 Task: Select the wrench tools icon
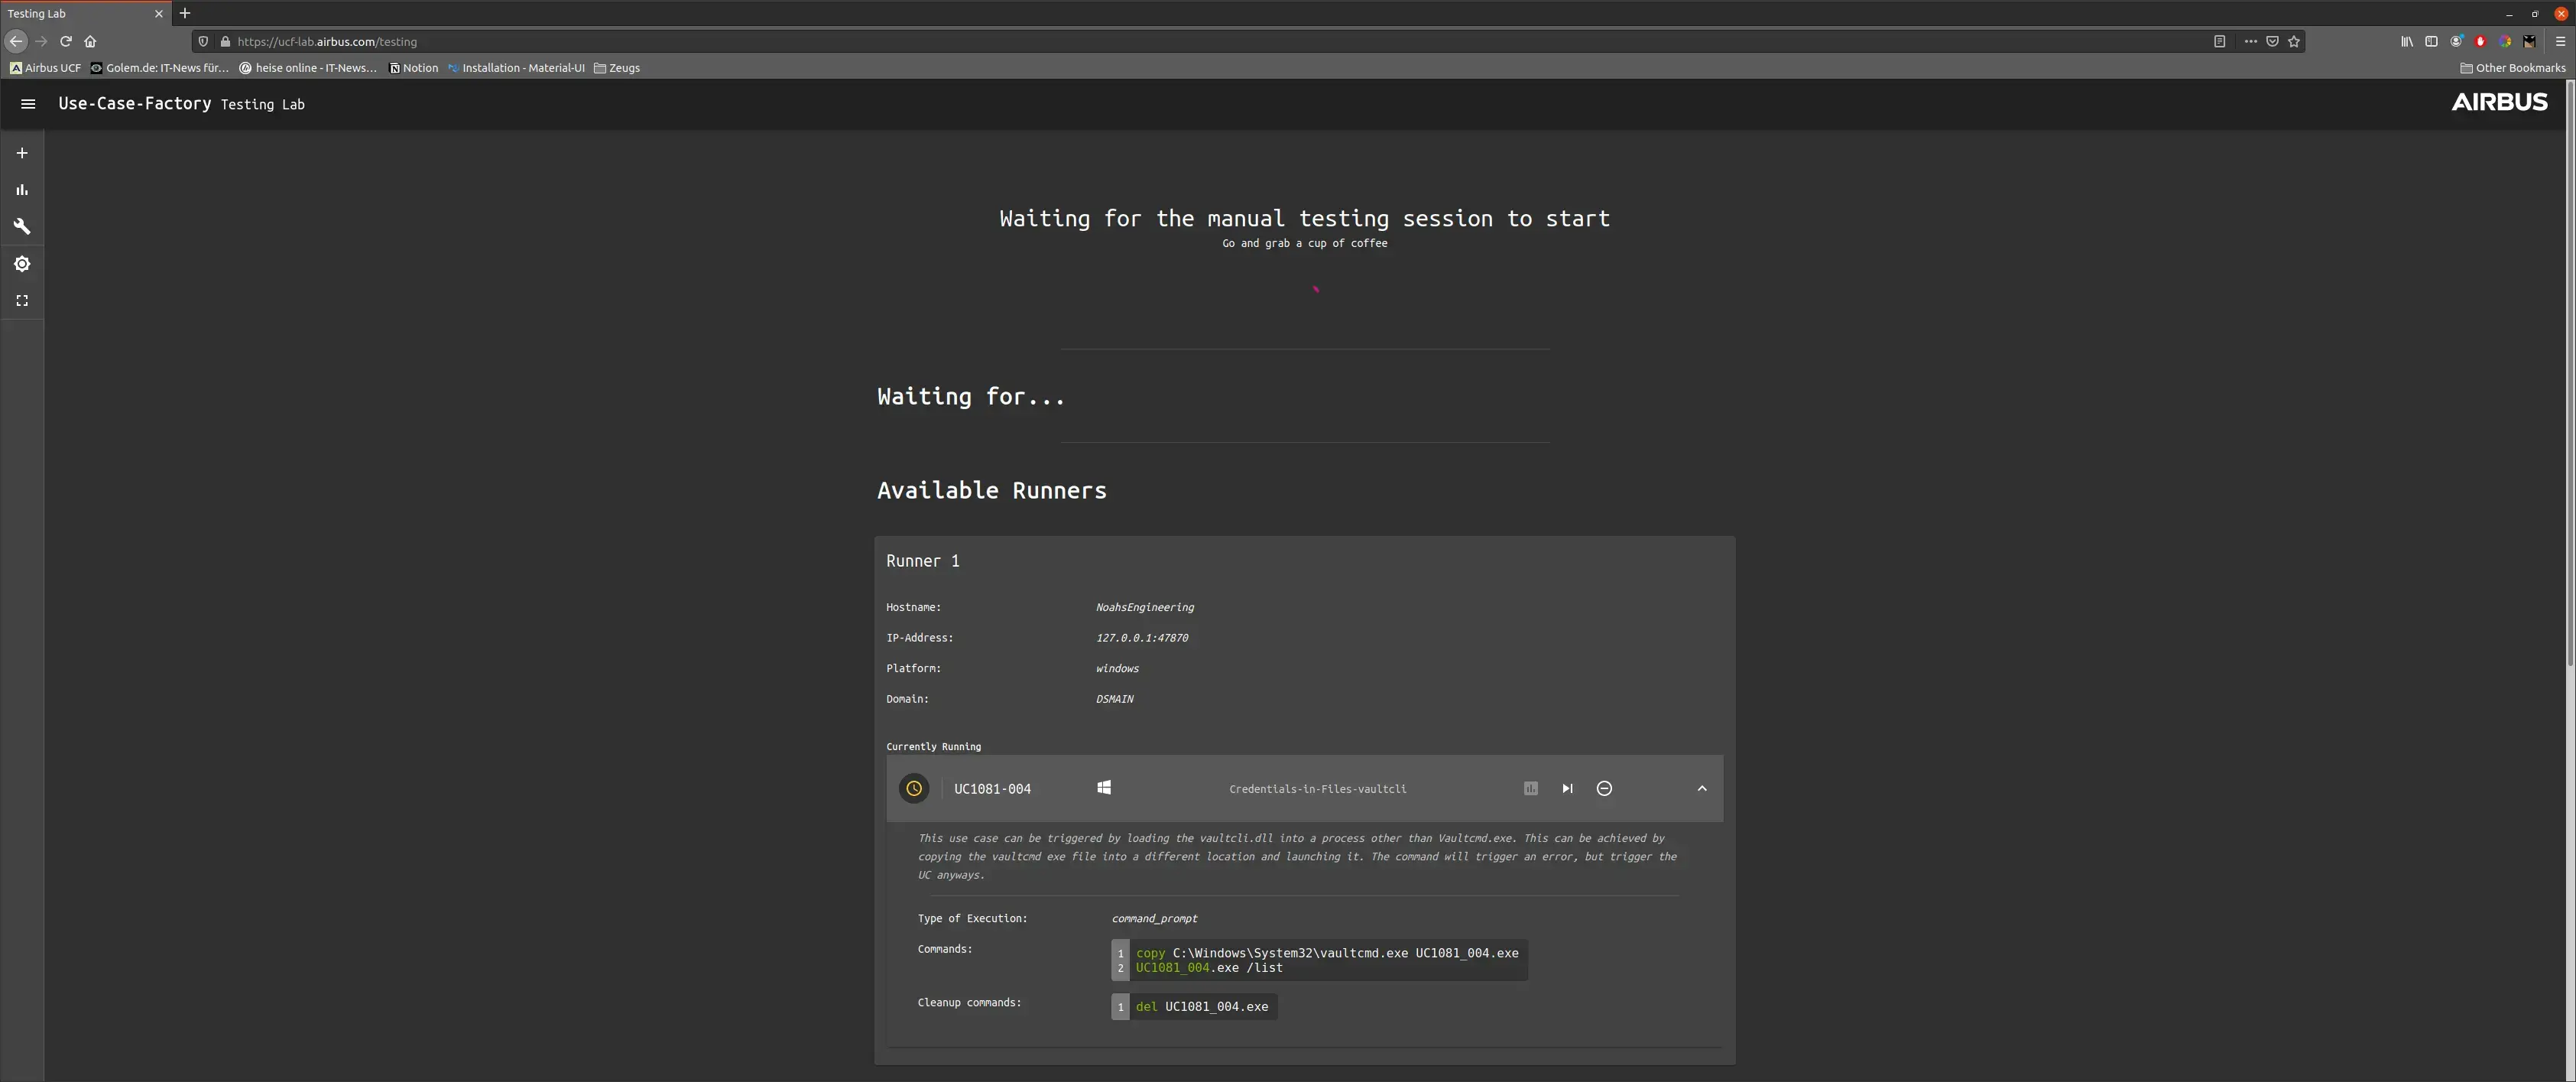(x=22, y=227)
